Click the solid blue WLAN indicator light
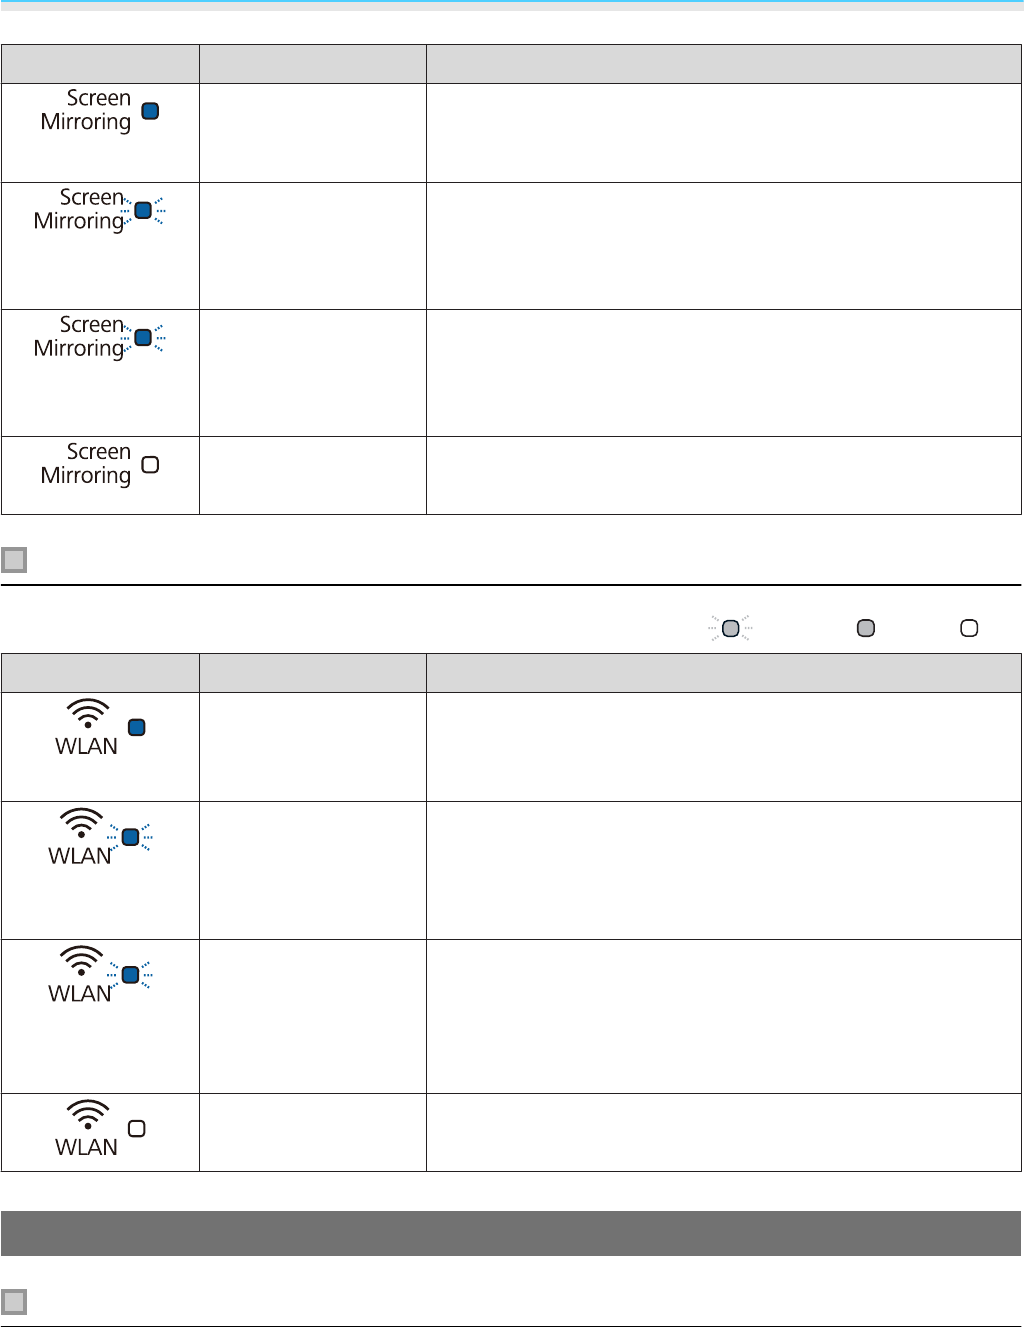The image size is (1024, 1327). click(x=137, y=727)
